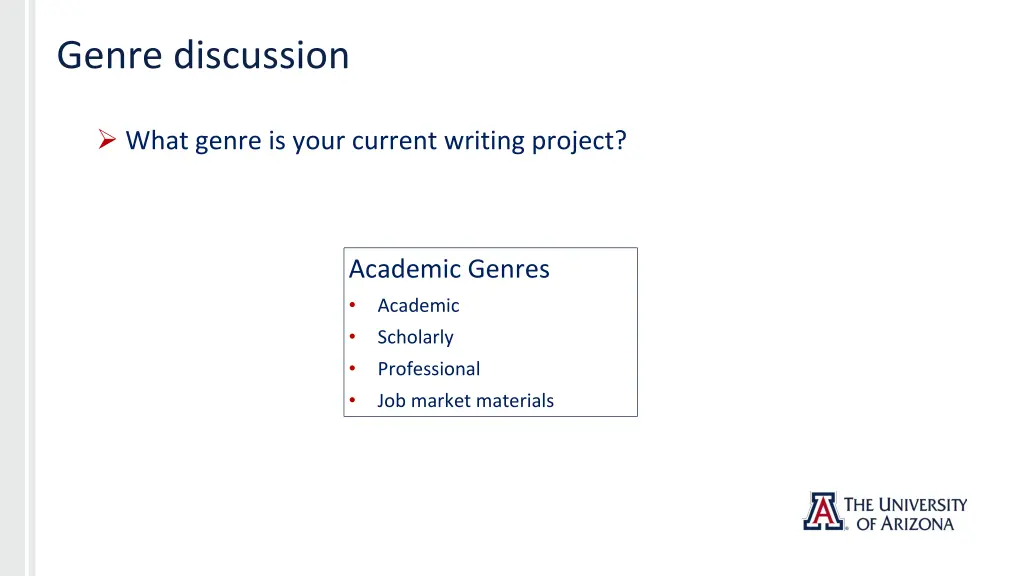This screenshot has width=1024, height=576.
Task: Click the 'OF ARIZONA' text in the logo
Action: (905, 524)
